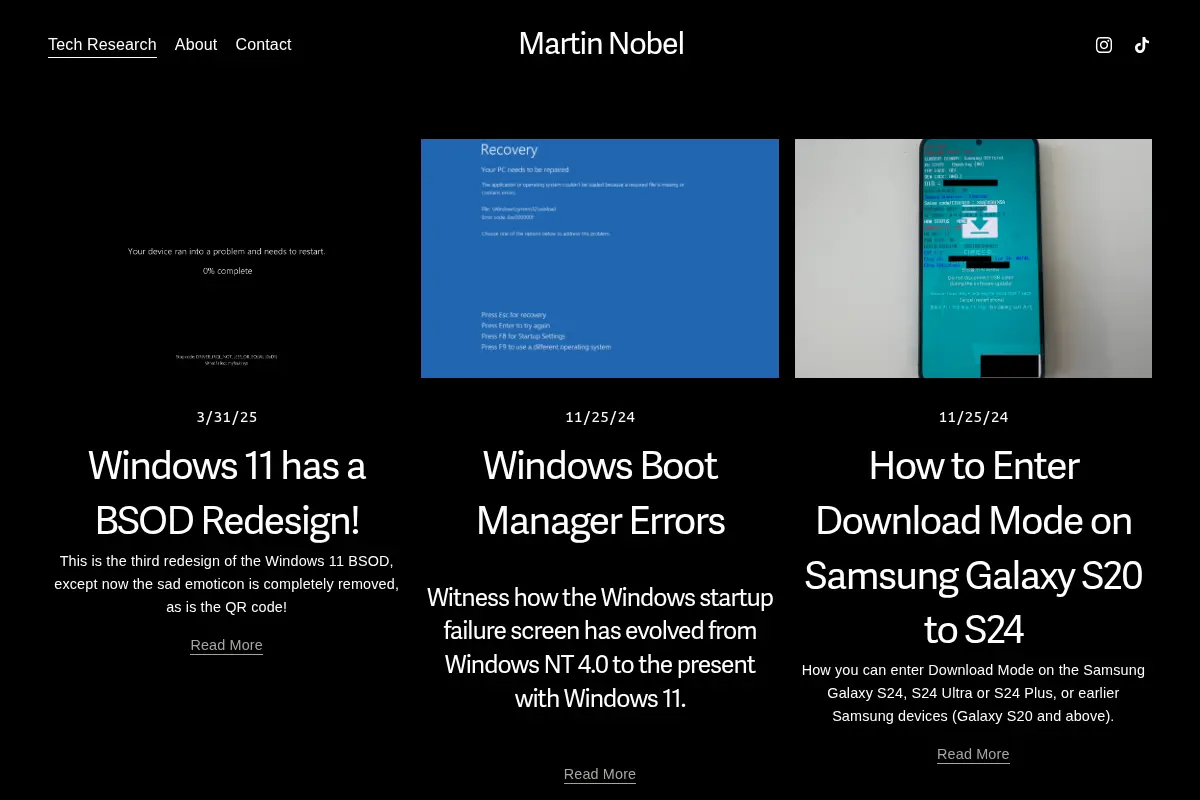Open the Instagram profile icon
The width and height of the screenshot is (1200, 800).
coord(1104,45)
